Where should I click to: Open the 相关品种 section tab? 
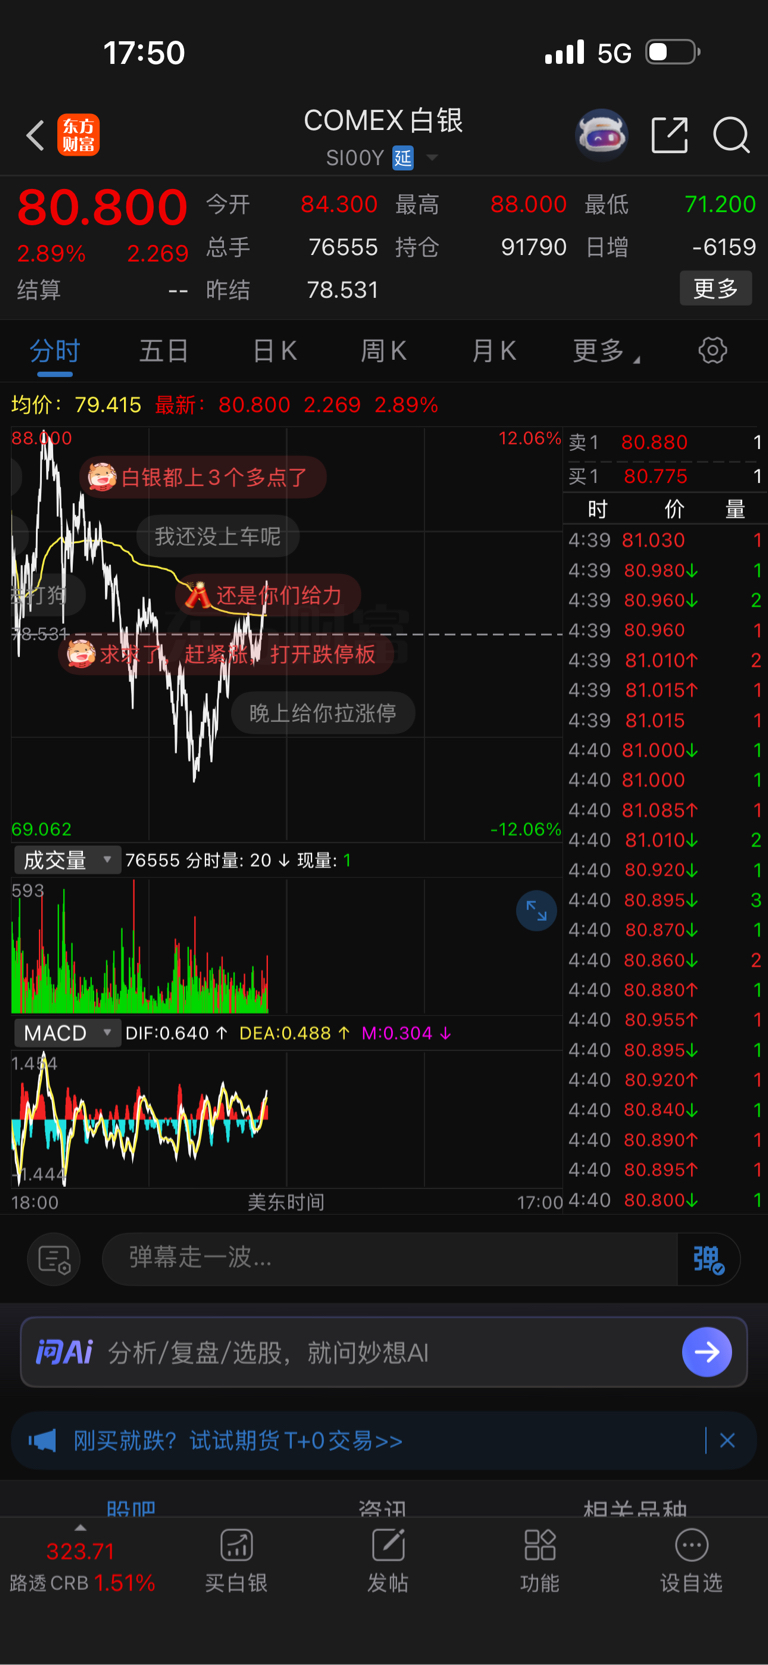635,1508
